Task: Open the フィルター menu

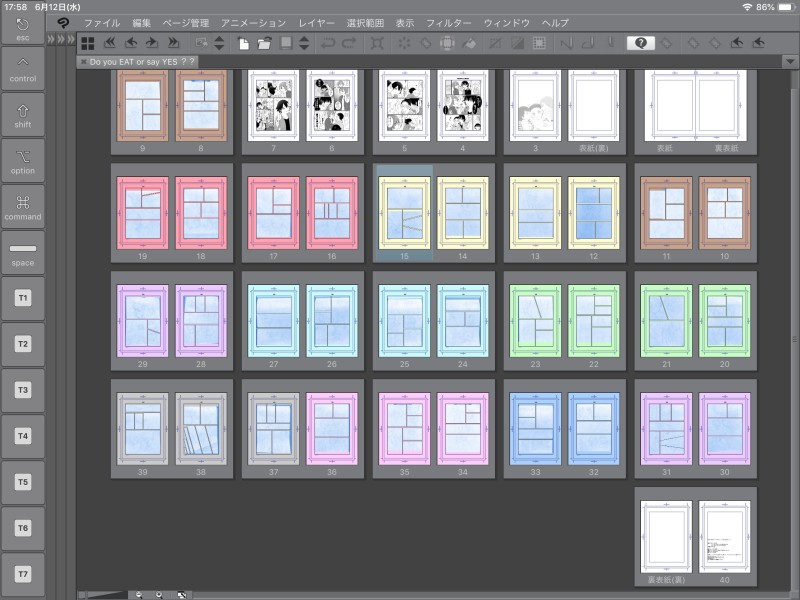Action: point(448,23)
